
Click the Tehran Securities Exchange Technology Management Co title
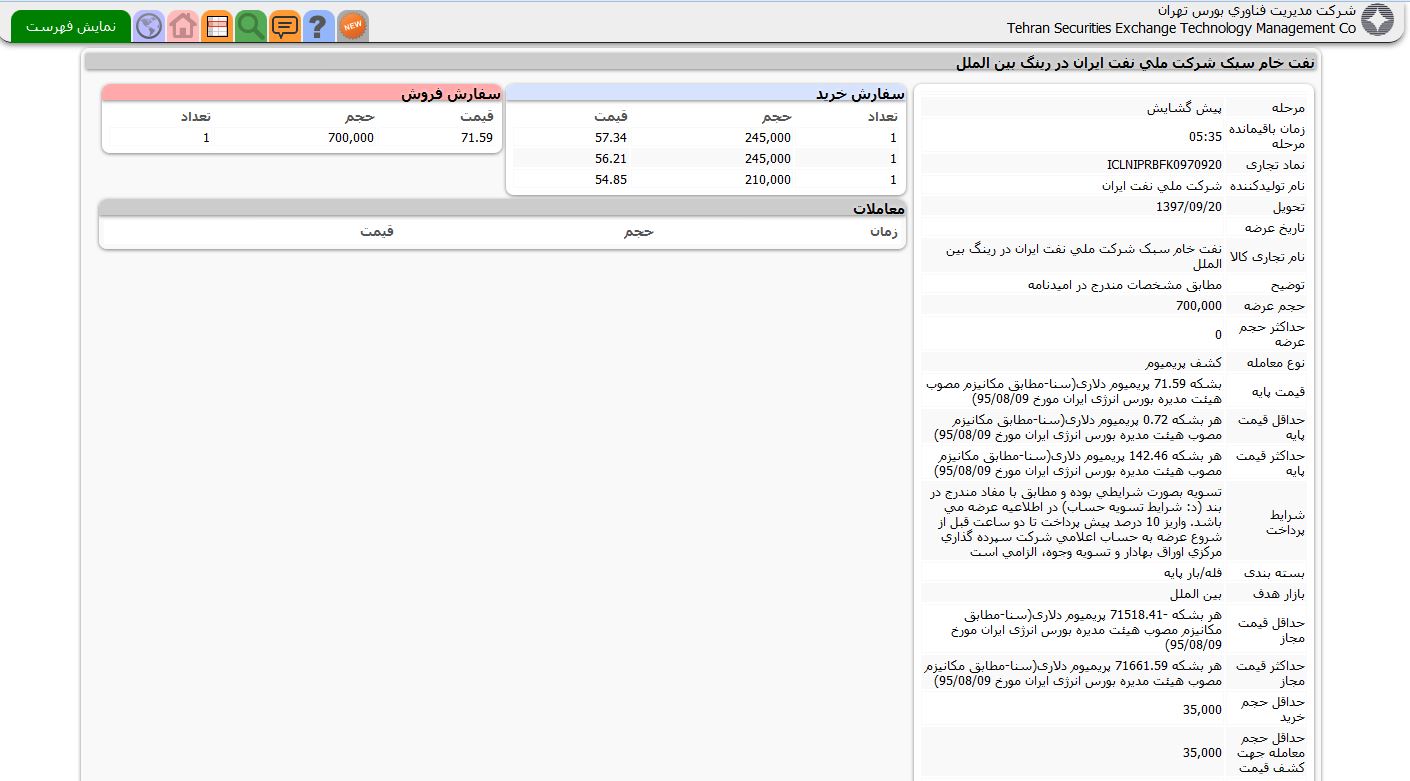(x=1181, y=28)
